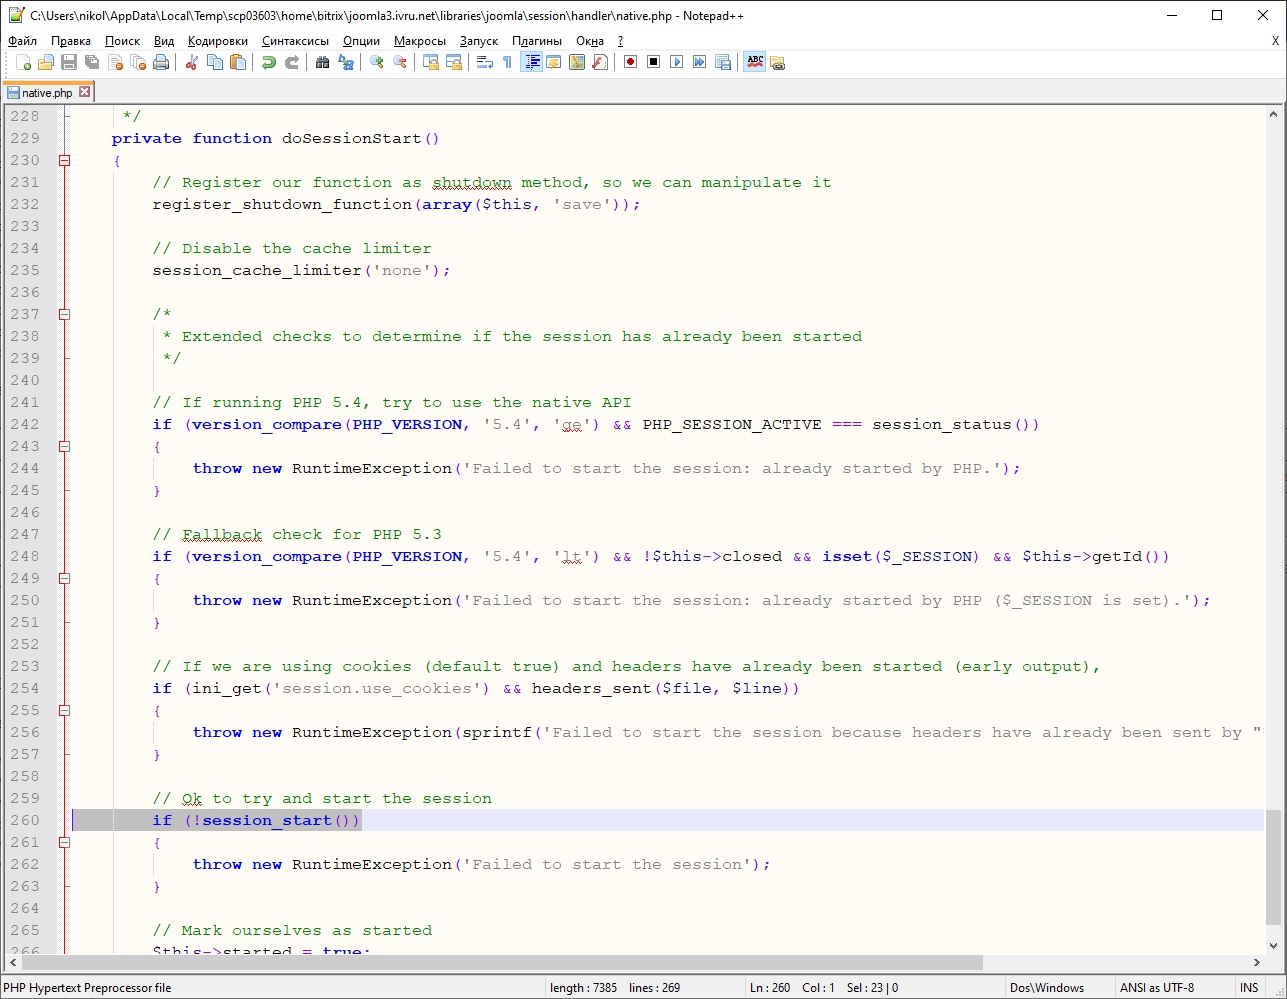
Task: Print the current document
Action: (161, 62)
